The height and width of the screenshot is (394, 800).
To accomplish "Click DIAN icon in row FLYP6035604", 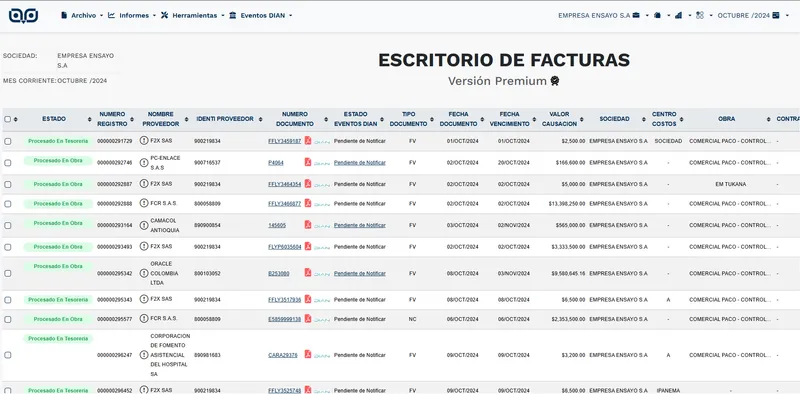I will [322, 247].
